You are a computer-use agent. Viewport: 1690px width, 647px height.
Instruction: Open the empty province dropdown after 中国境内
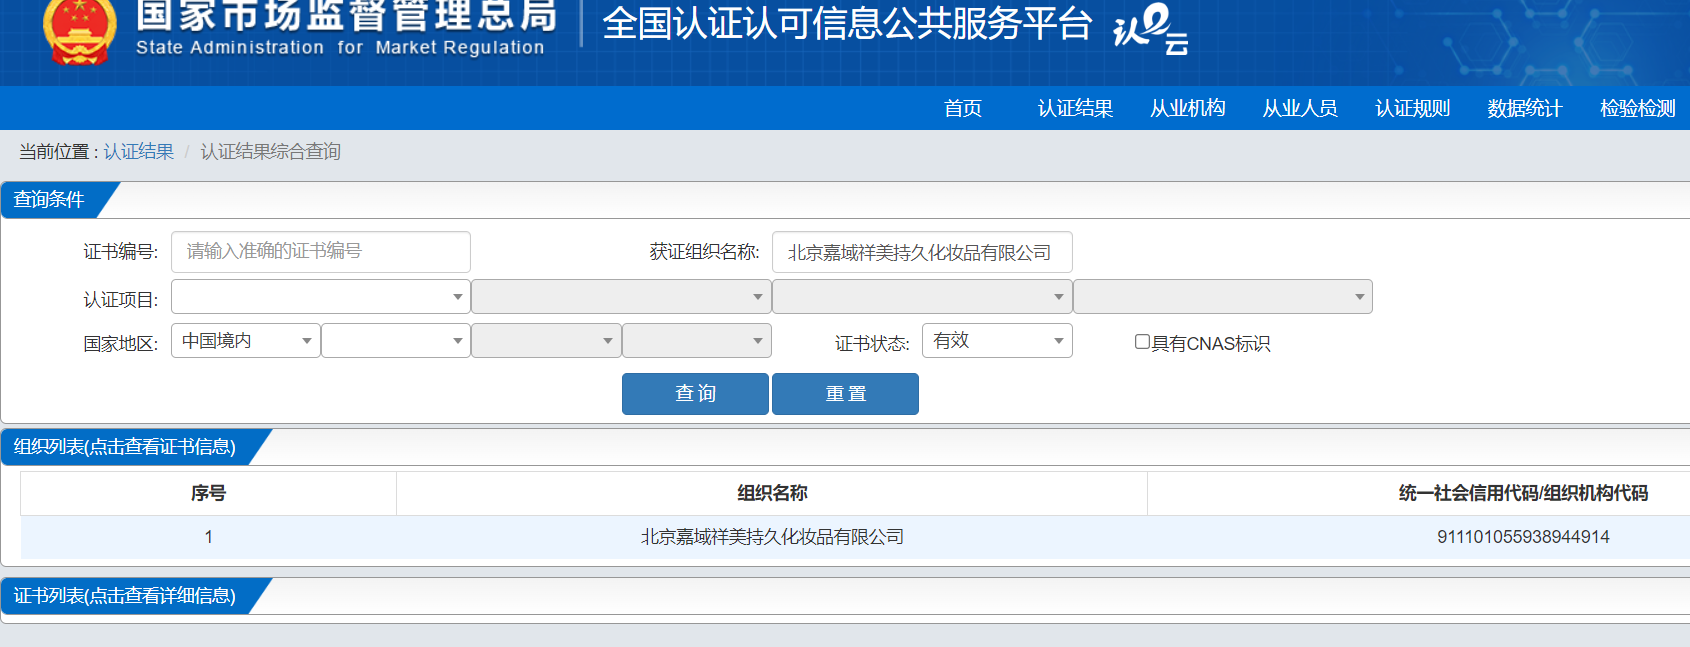tap(396, 341)
